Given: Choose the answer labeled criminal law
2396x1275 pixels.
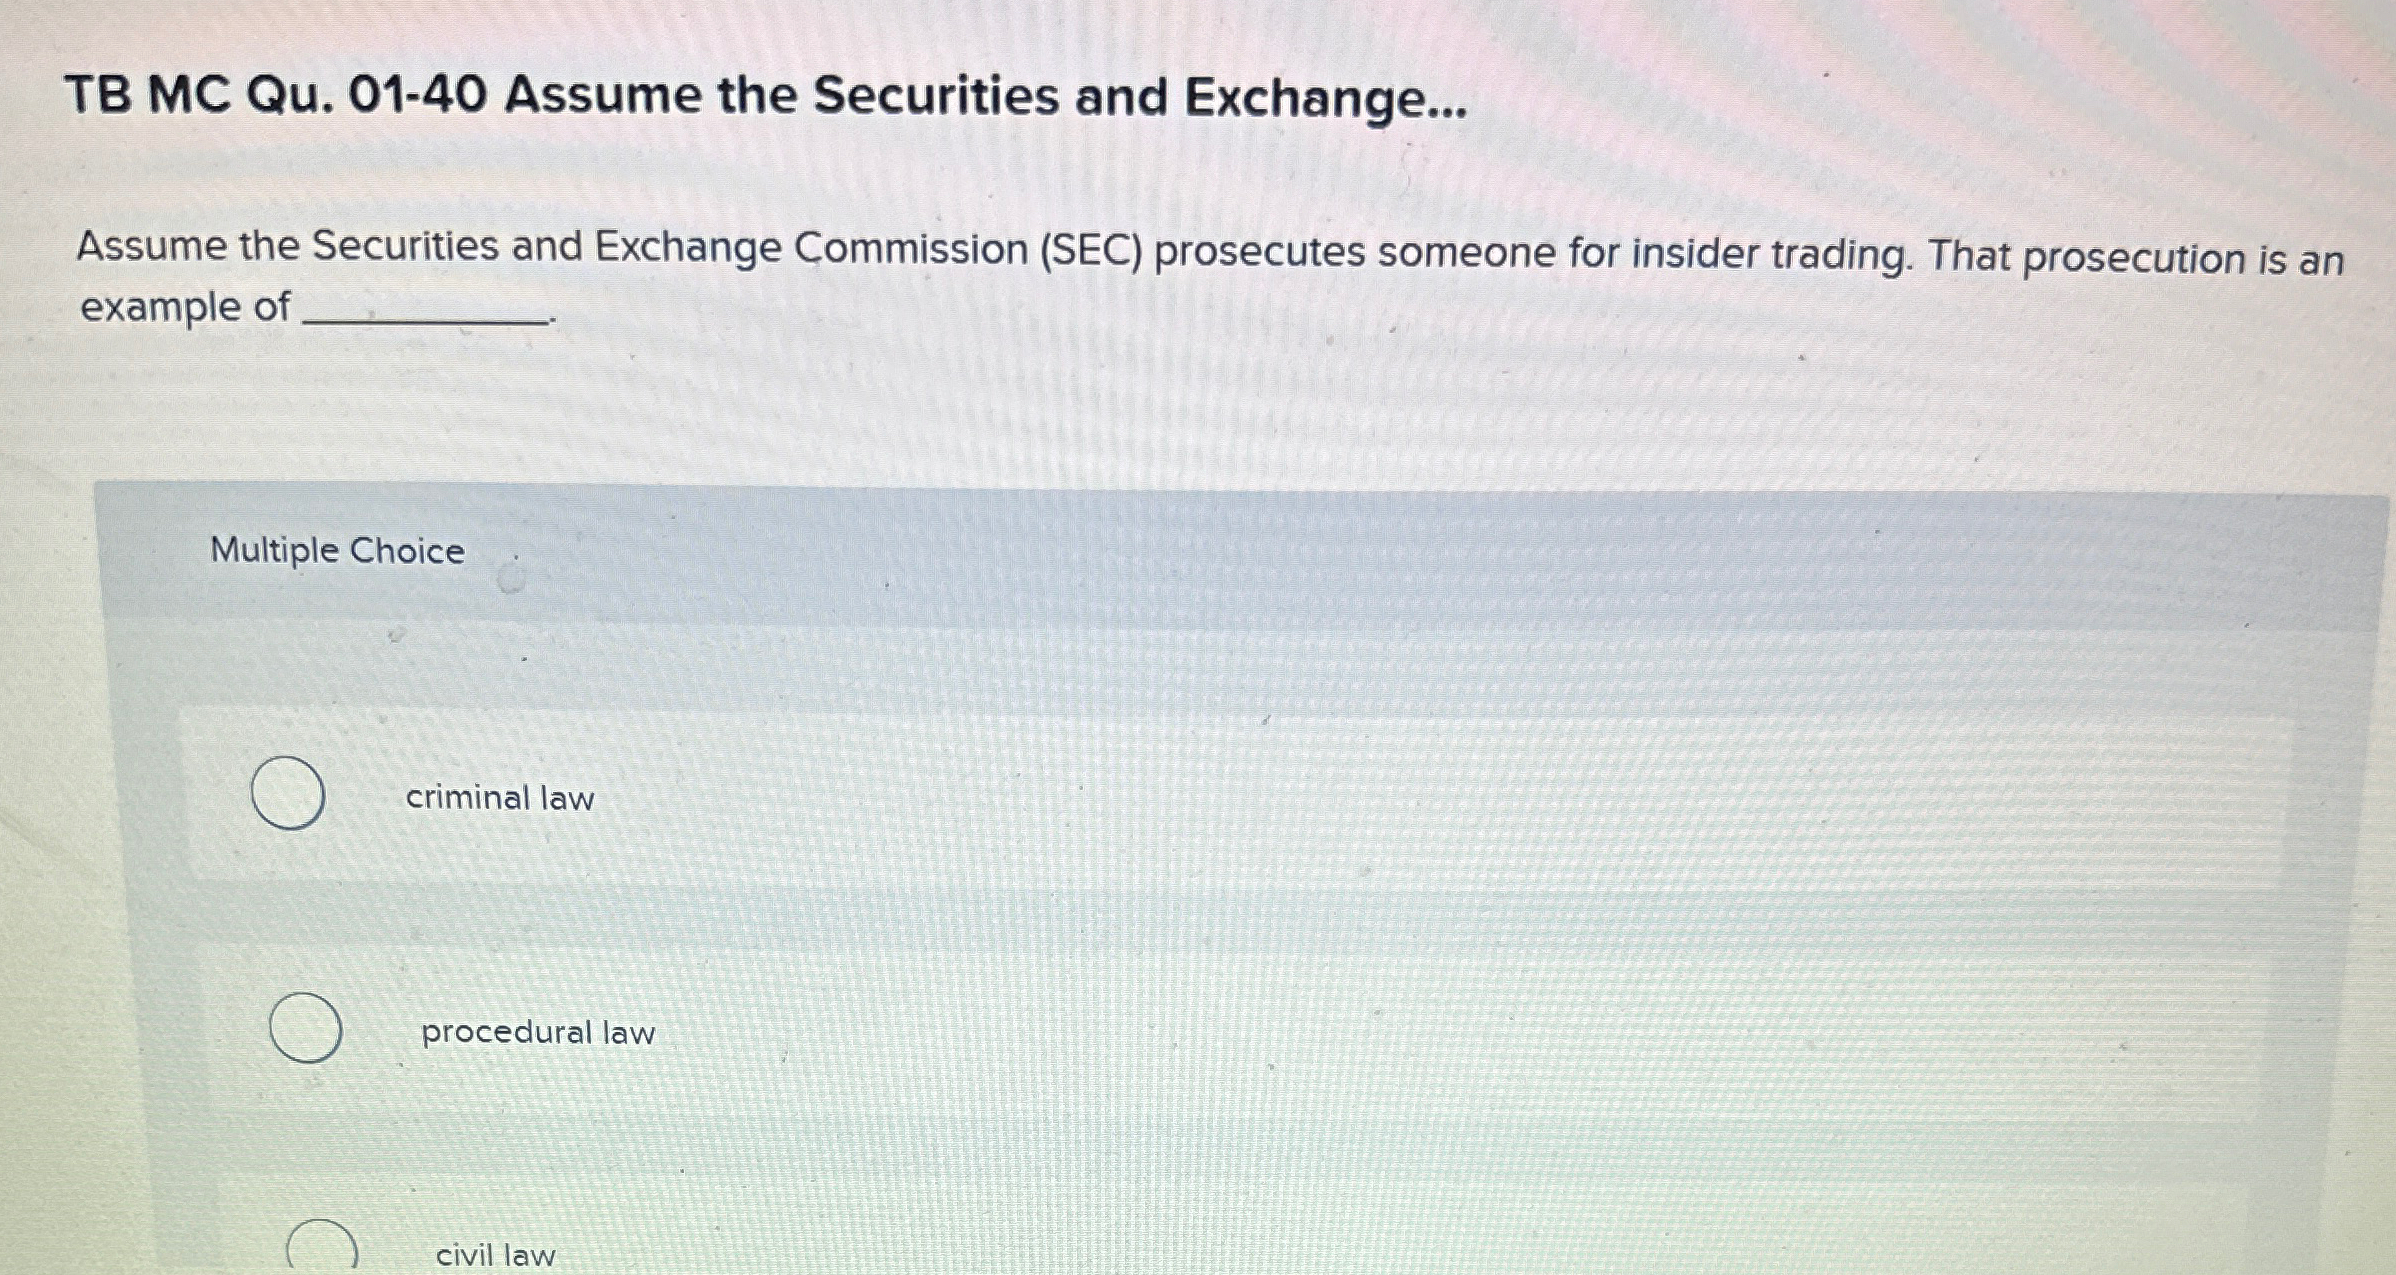Looking at the screenshot, I should [x=499, y=797].
